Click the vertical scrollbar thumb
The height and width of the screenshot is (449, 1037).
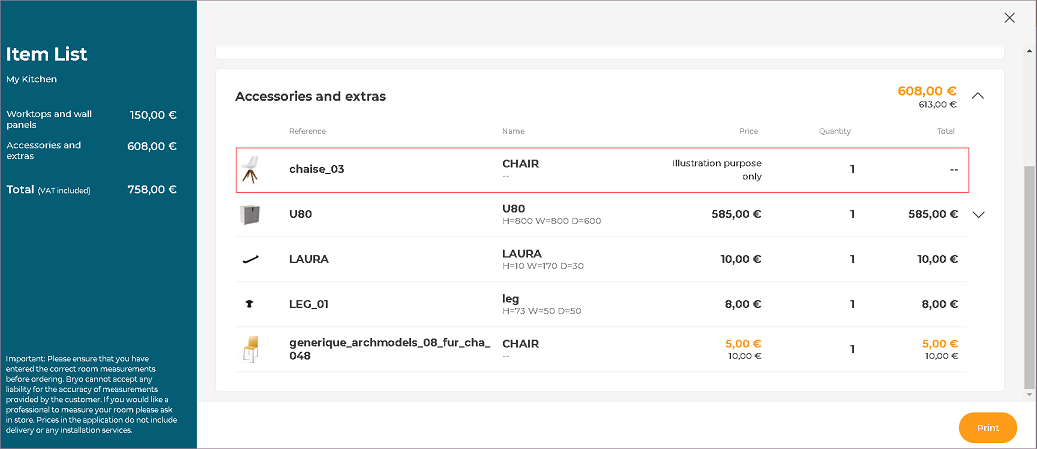click(1030, 275)
